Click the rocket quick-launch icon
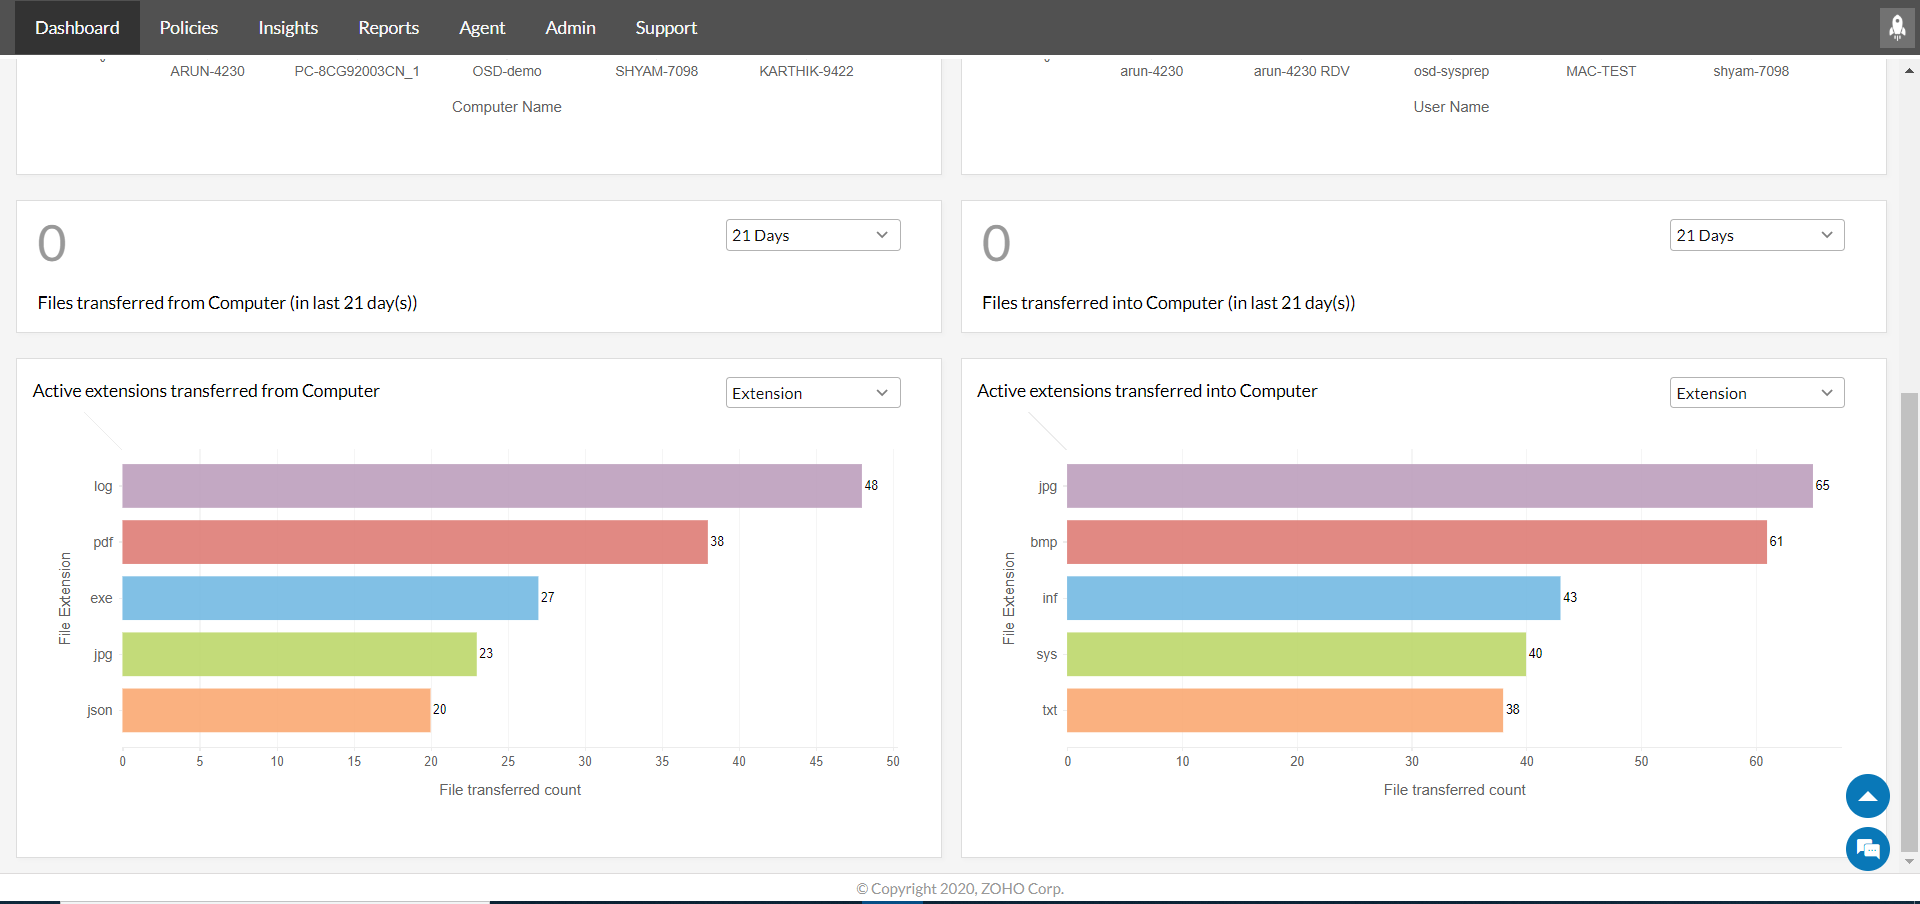 [1897, 28]
